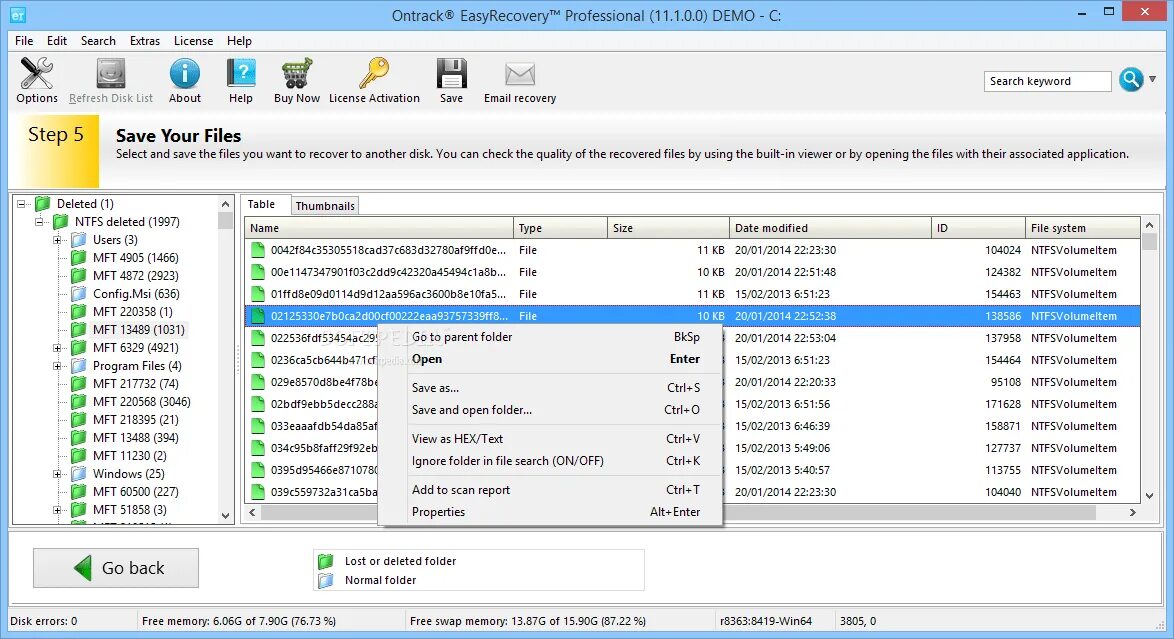
Task: Collapse the NTFS deleted (1997) node
Action: click(40, 222)
